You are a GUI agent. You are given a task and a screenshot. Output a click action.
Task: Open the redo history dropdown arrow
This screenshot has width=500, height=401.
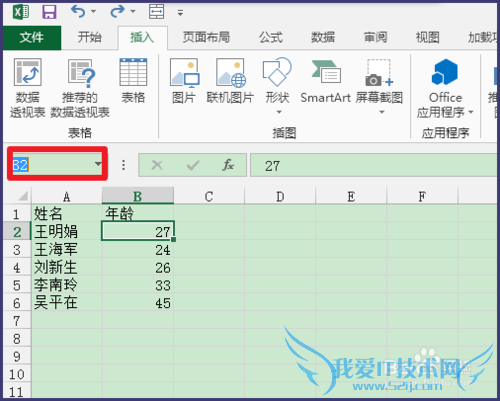point(133,12)
